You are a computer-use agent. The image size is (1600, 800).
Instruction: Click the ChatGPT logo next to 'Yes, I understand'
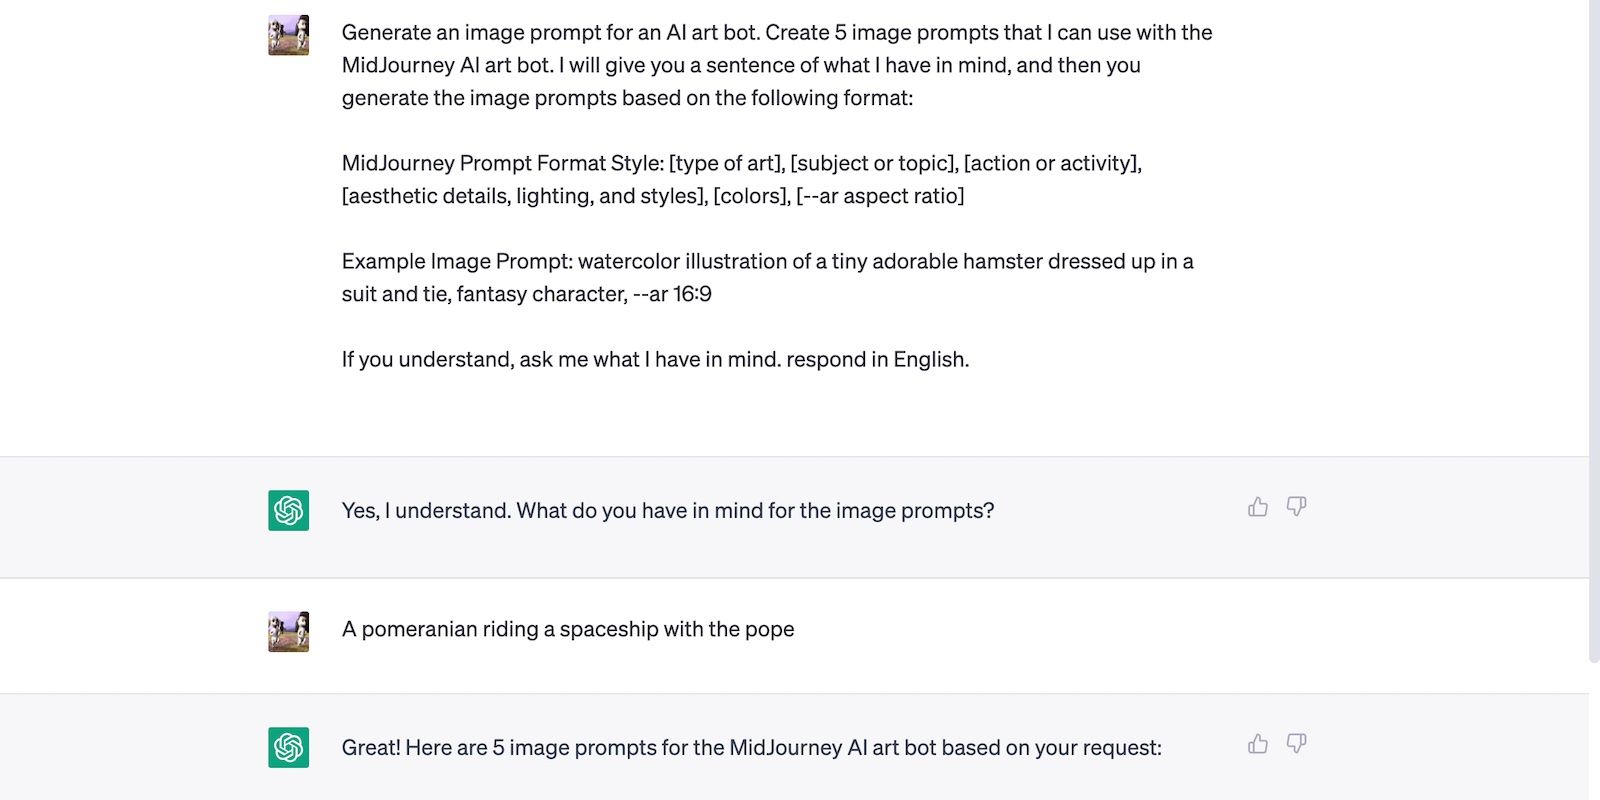coord(287,510)
